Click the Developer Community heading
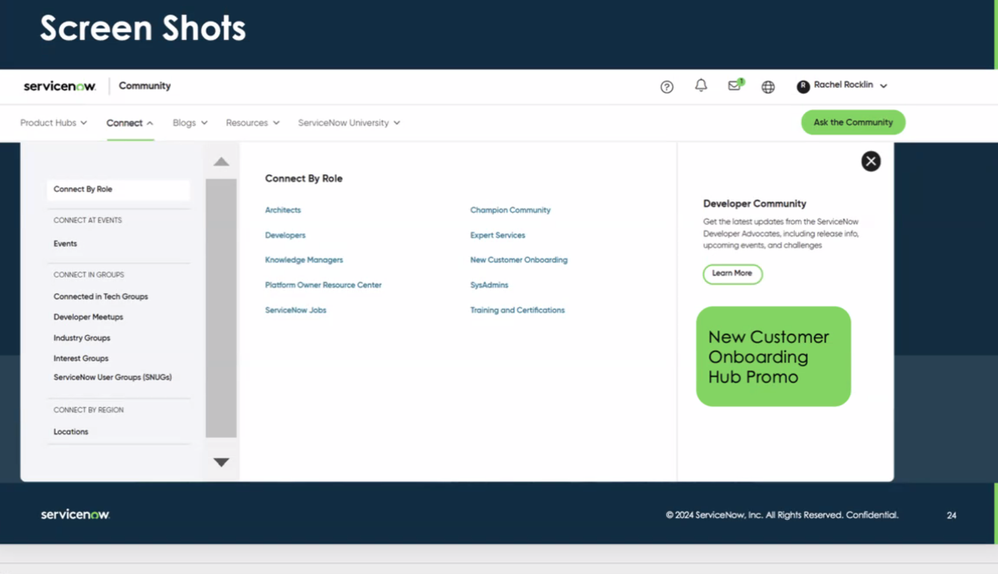This screenshot has width=998, height=574. 754,204
